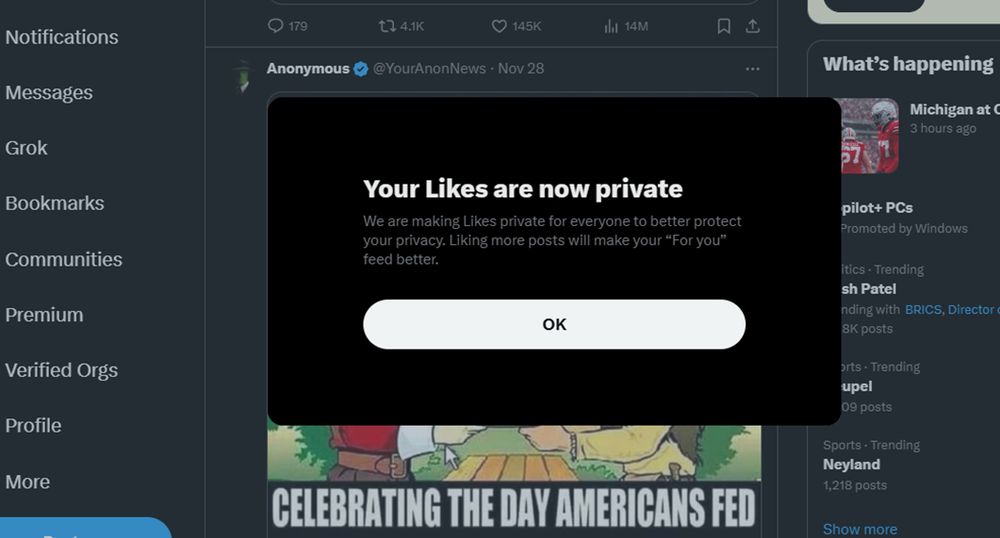Like the post with 145K likes

499,26
